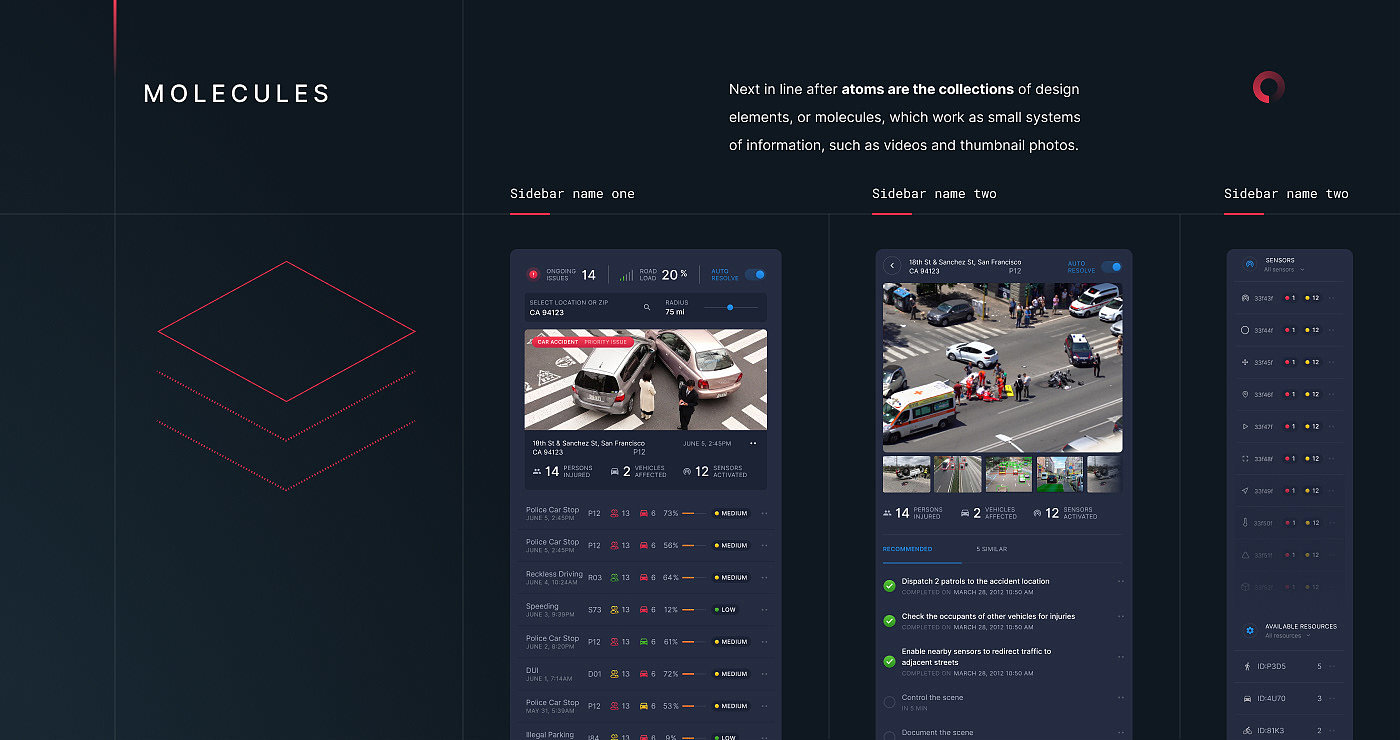
Task: Toggle Auto Resolve switch in sidebar two
Action: (1111, 267)
